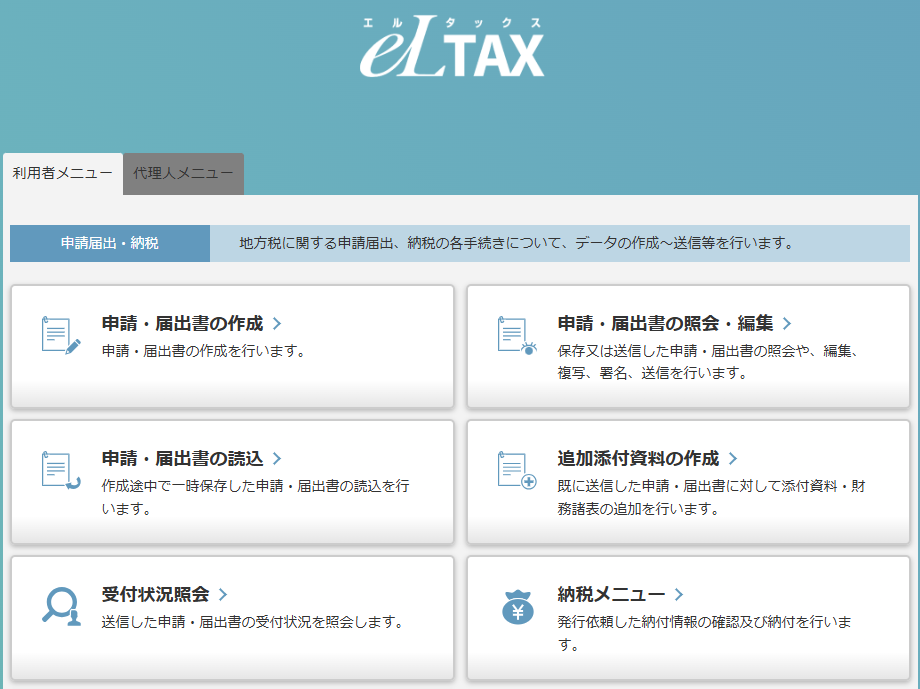Click the chevron next to 申請・届出書の作成
Image resolution: width=920 pixels, height=689 pixels.
(277, 323)
